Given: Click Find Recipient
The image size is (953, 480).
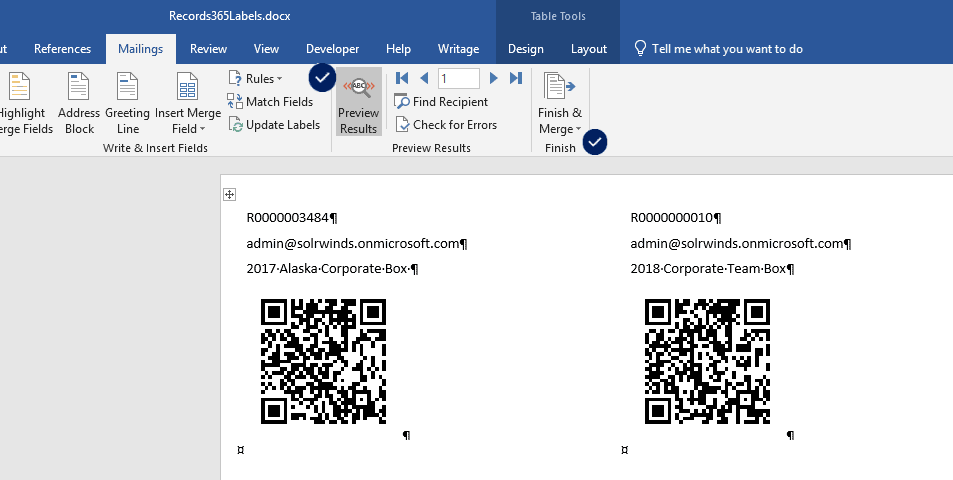Looking at the screenshot, I should pyautogui.click(x=441, y=101).
